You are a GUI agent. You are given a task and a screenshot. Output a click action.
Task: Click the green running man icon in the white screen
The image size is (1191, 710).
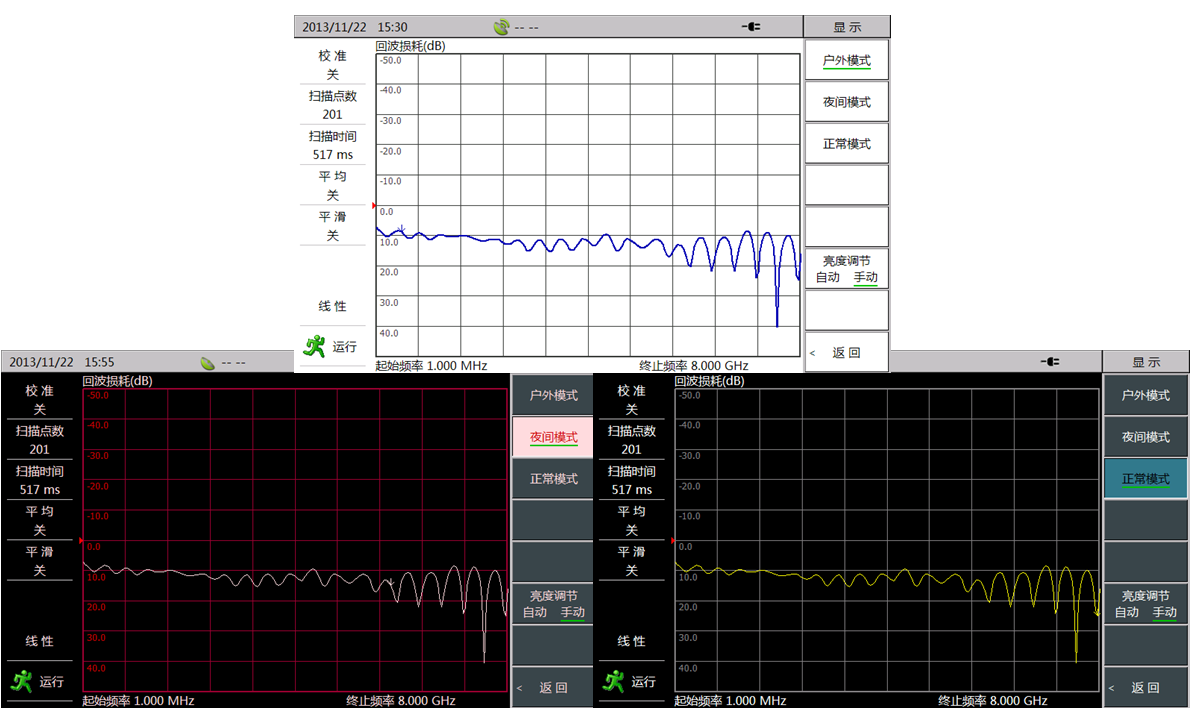pyautogui.click(x=315, y=346)
